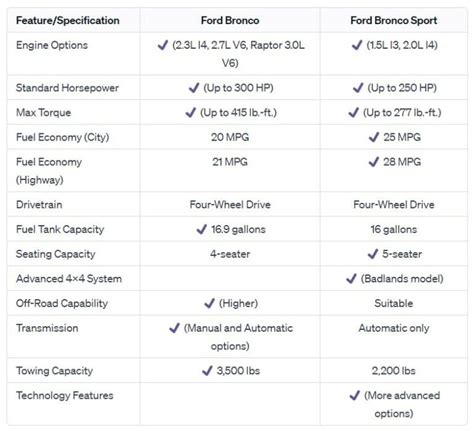Click the checkmark next to 25 MPG
Image resolution: width=474 pixels, height=431 pixels.
pos(374,137)
